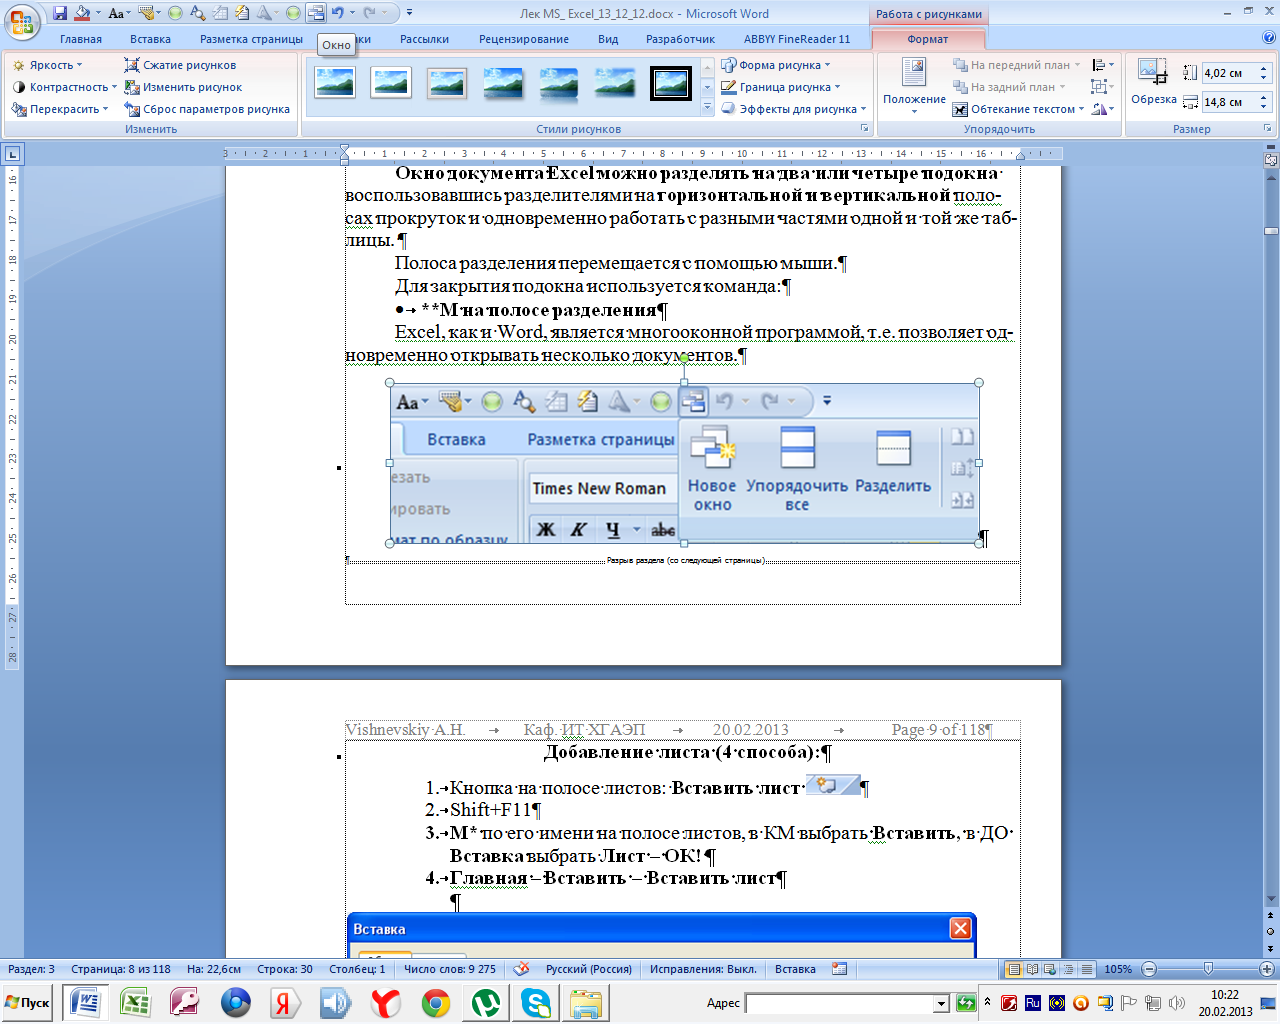
Task: Click the Office button
Action: pyautogui.click(x=22, y=21)
